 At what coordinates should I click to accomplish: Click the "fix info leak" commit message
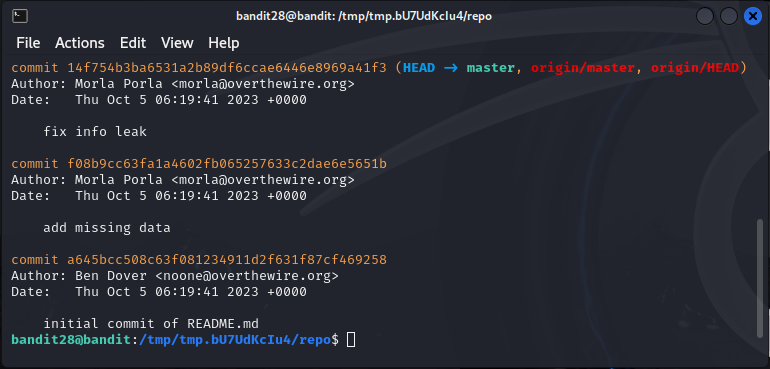[95, 132]
